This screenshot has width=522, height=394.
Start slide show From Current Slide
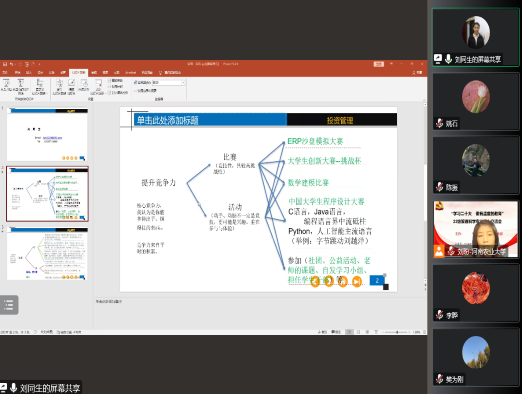point(21,86)
